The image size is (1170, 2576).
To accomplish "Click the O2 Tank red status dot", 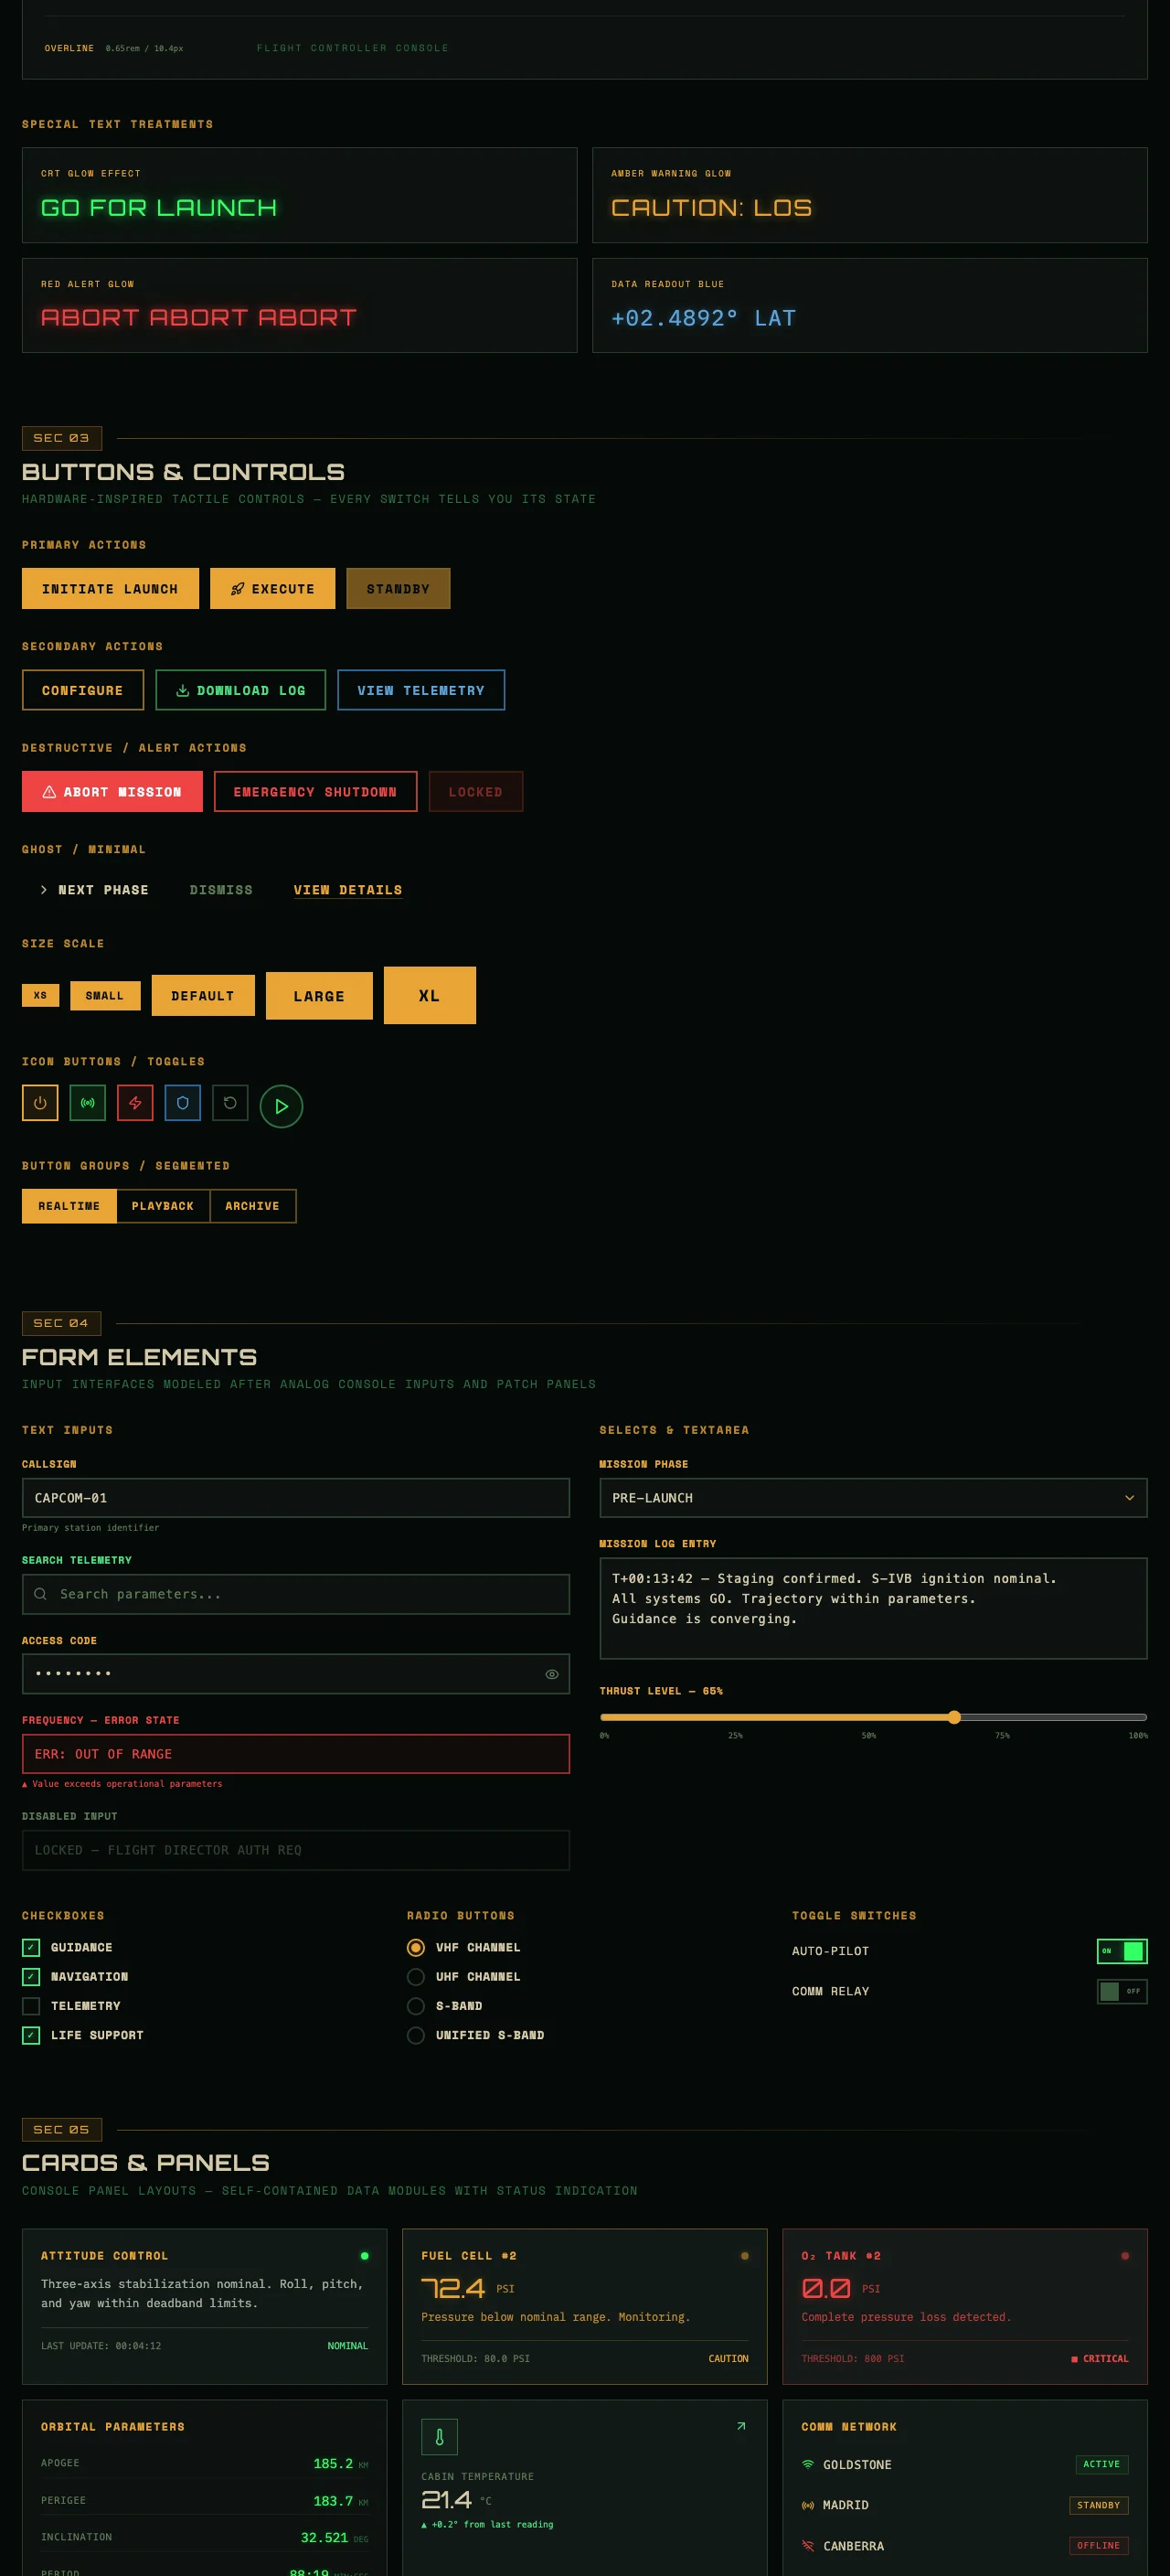I will [1125, 2256].
